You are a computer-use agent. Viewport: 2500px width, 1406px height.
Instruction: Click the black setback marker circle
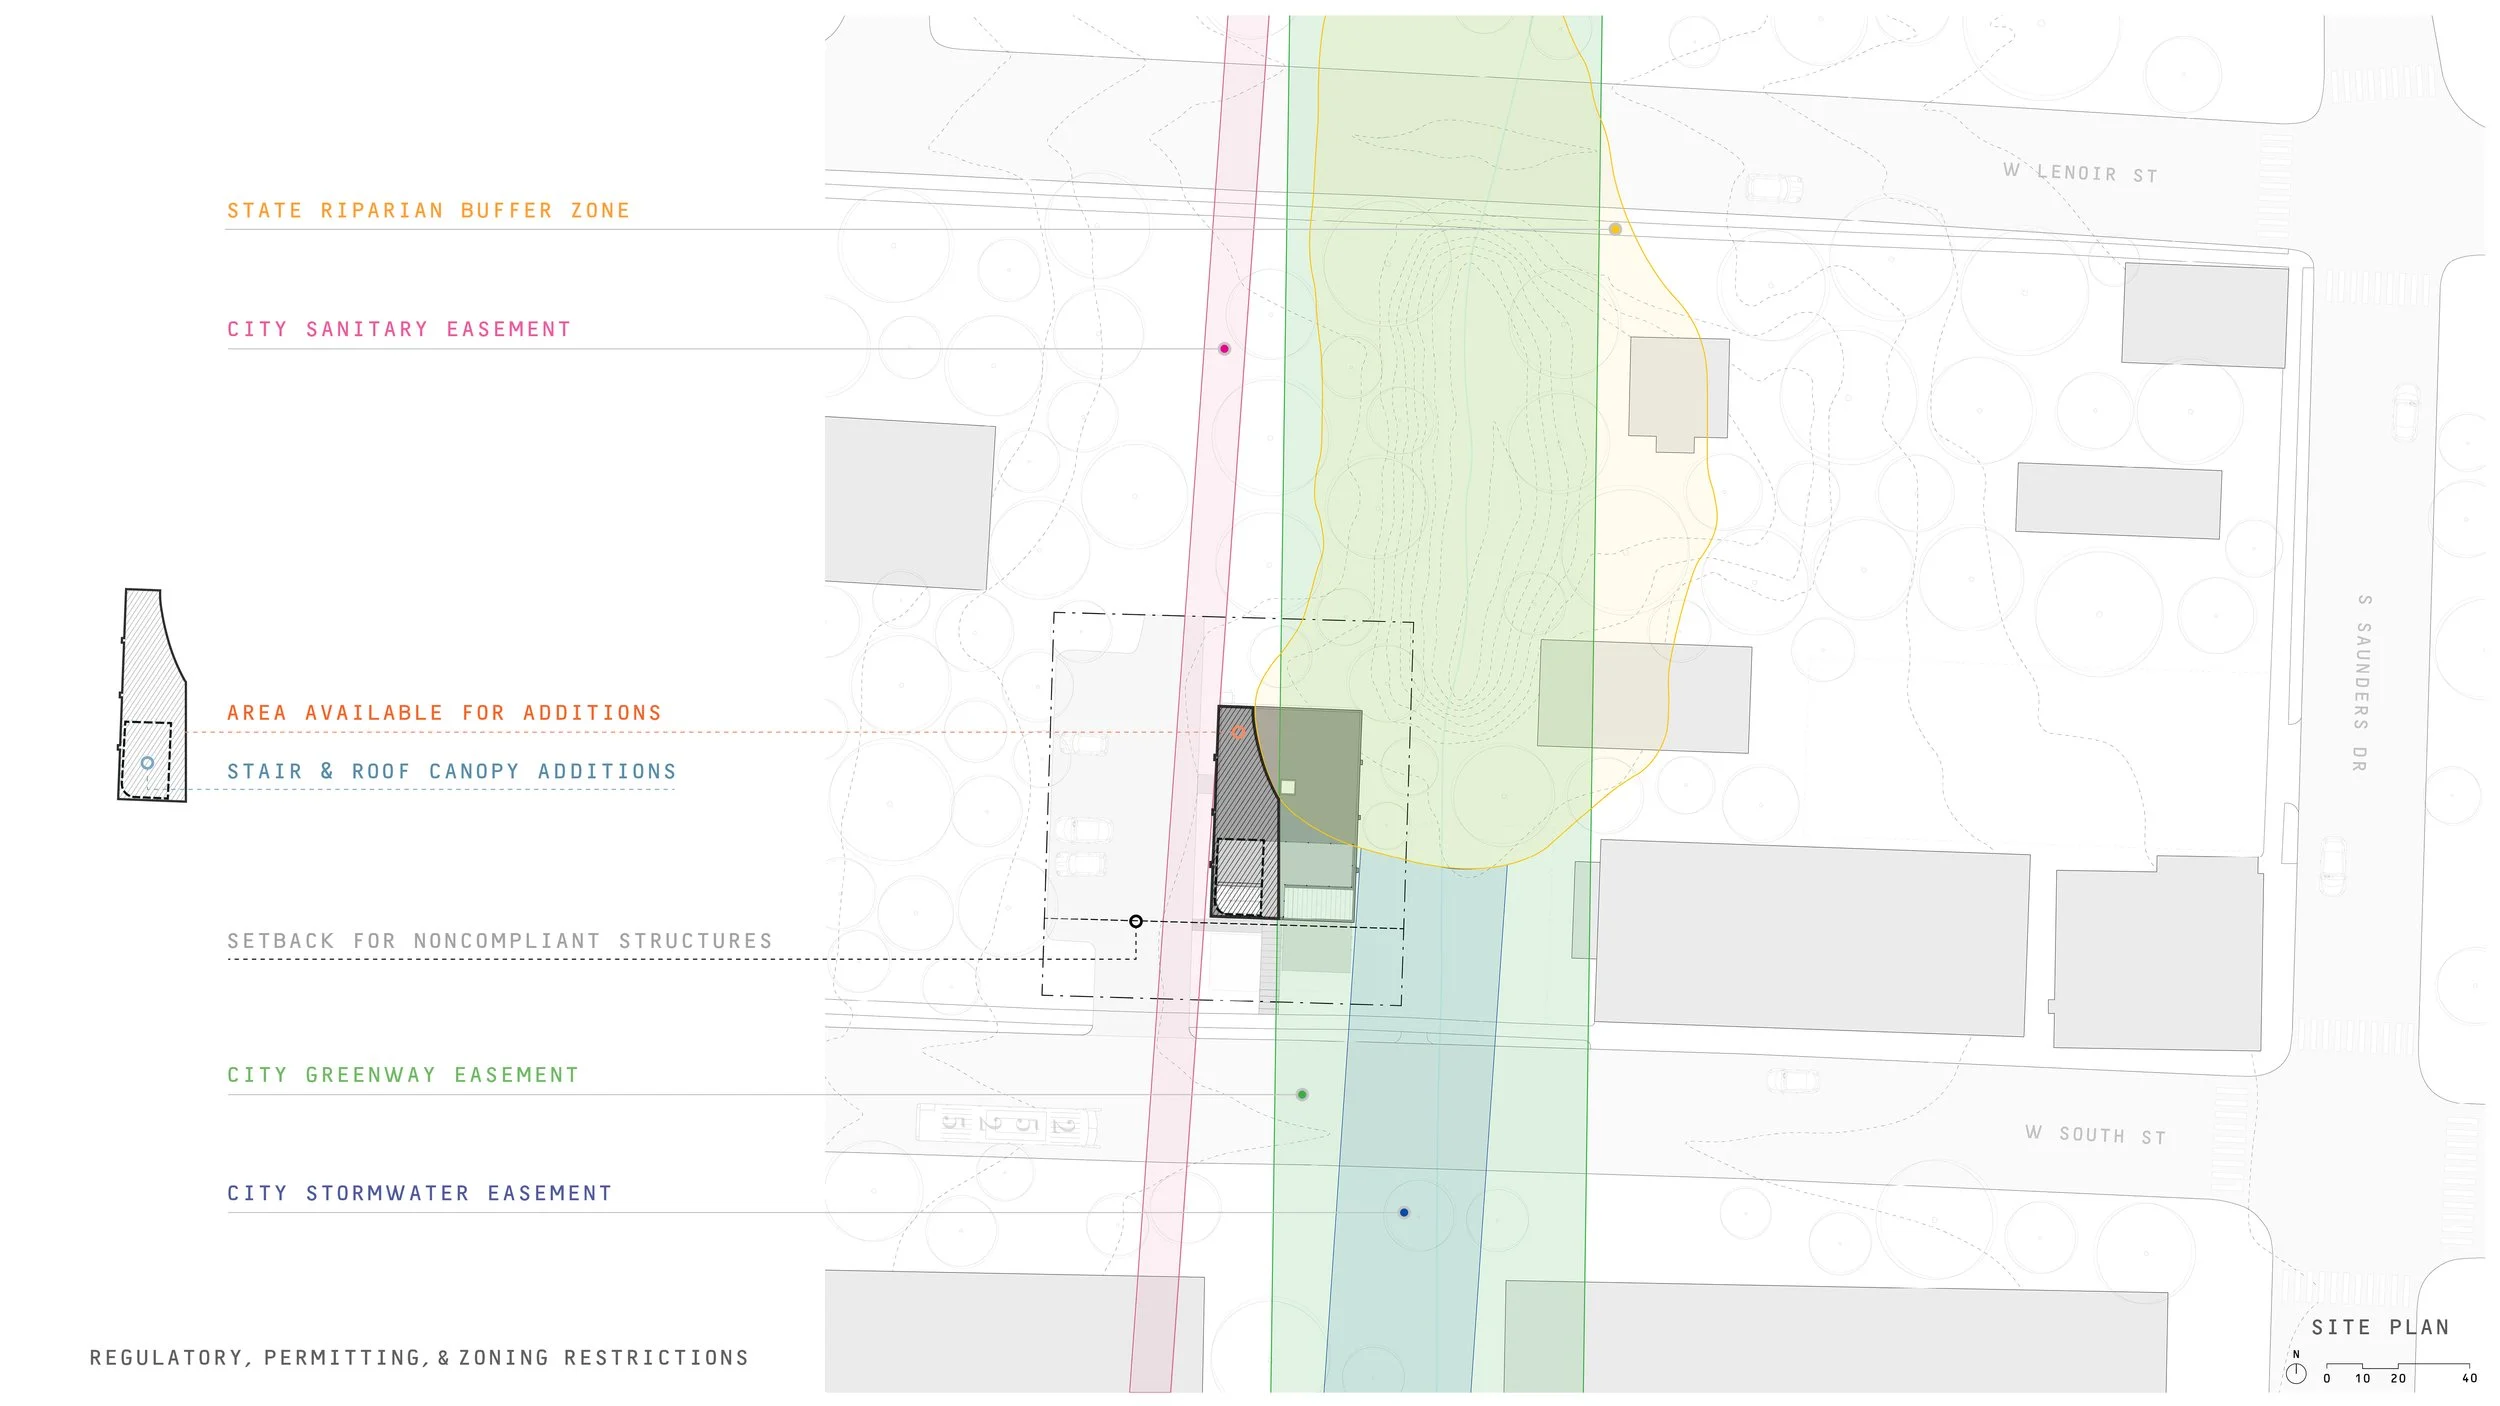[1136, 921]
